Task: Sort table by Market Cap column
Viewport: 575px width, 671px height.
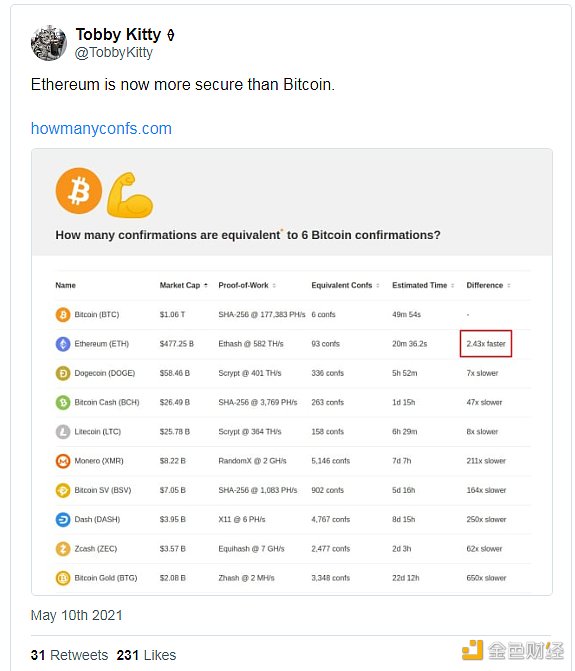Action: coord(184,285)
